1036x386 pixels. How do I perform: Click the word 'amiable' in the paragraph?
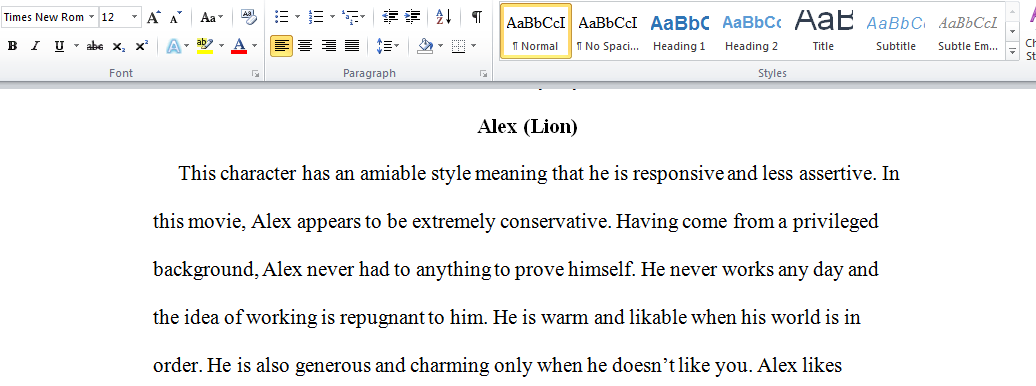[391, 174]
